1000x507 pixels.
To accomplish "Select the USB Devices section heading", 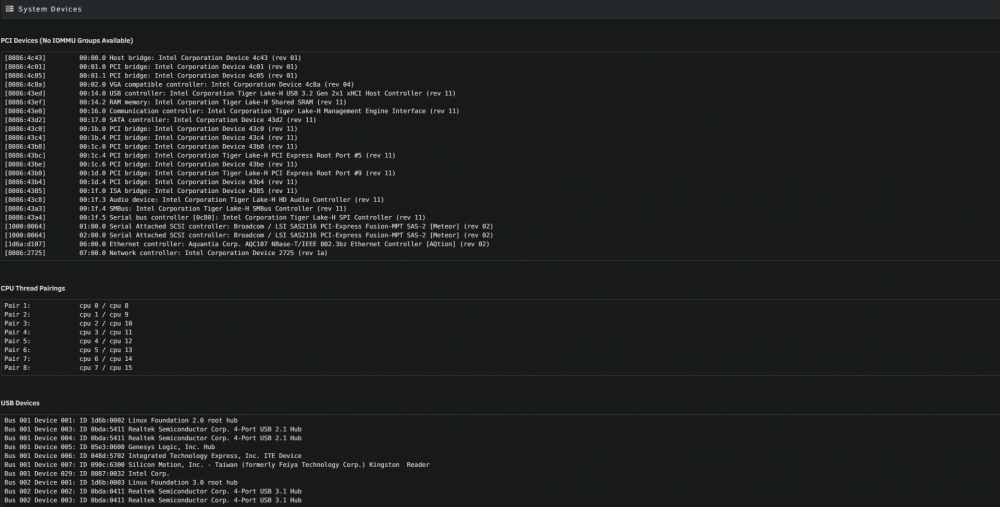I will click(x=20, y=403).
